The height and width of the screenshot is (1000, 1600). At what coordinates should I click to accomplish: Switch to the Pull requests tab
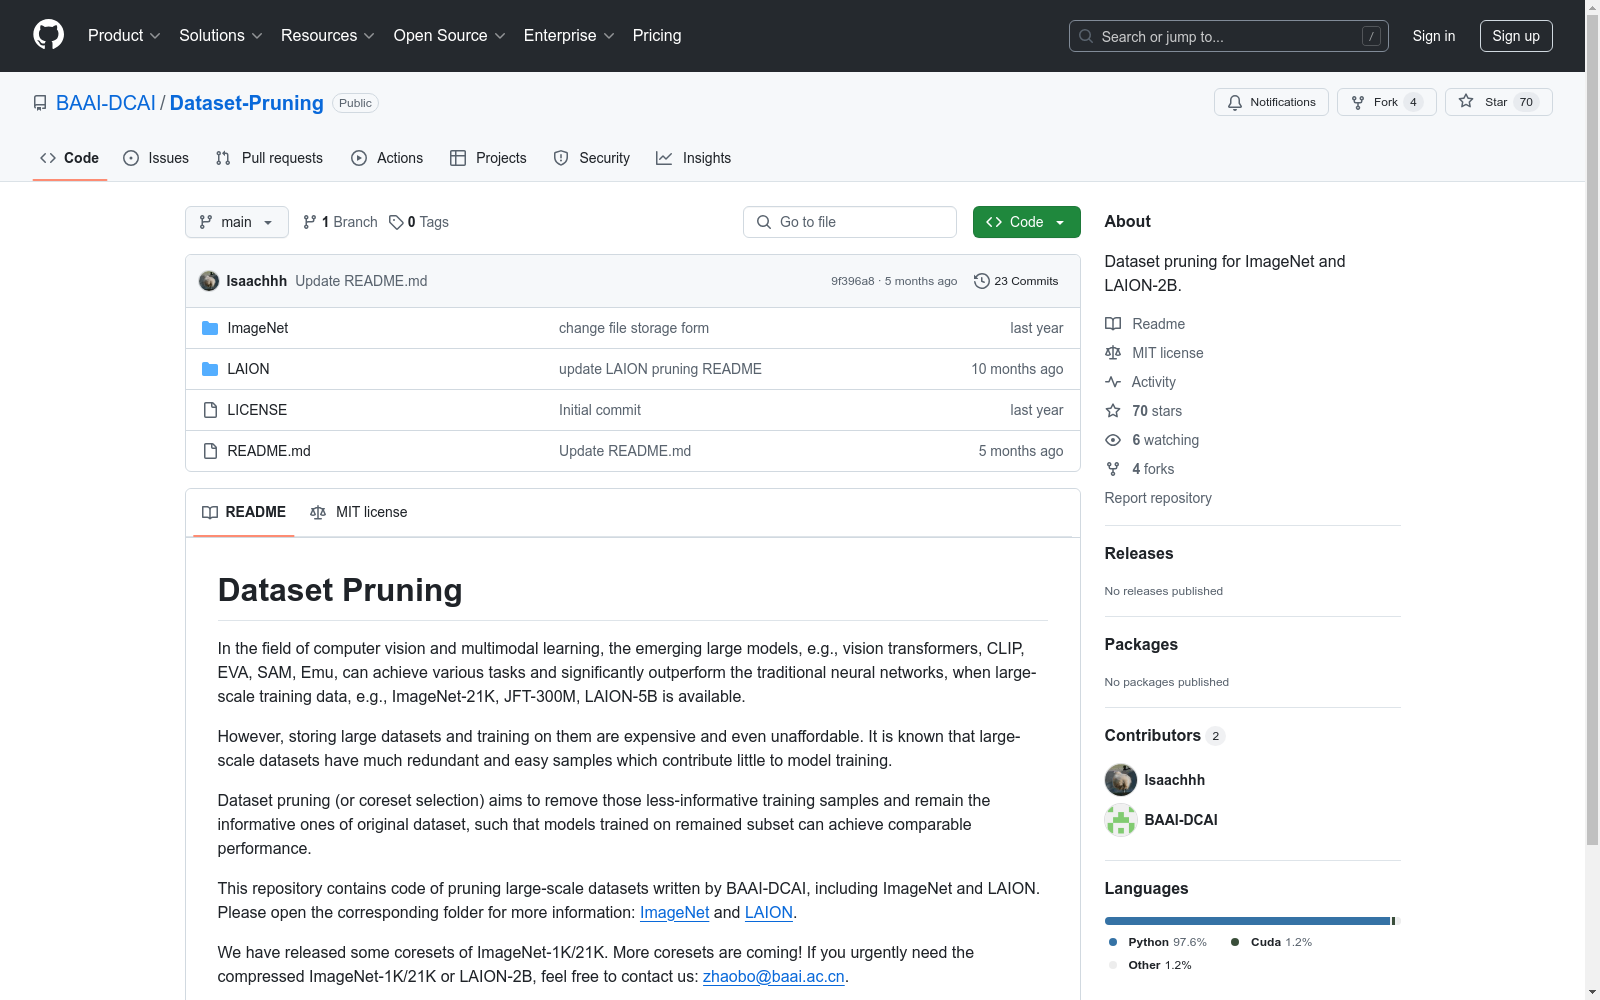(x=269, y=158)
